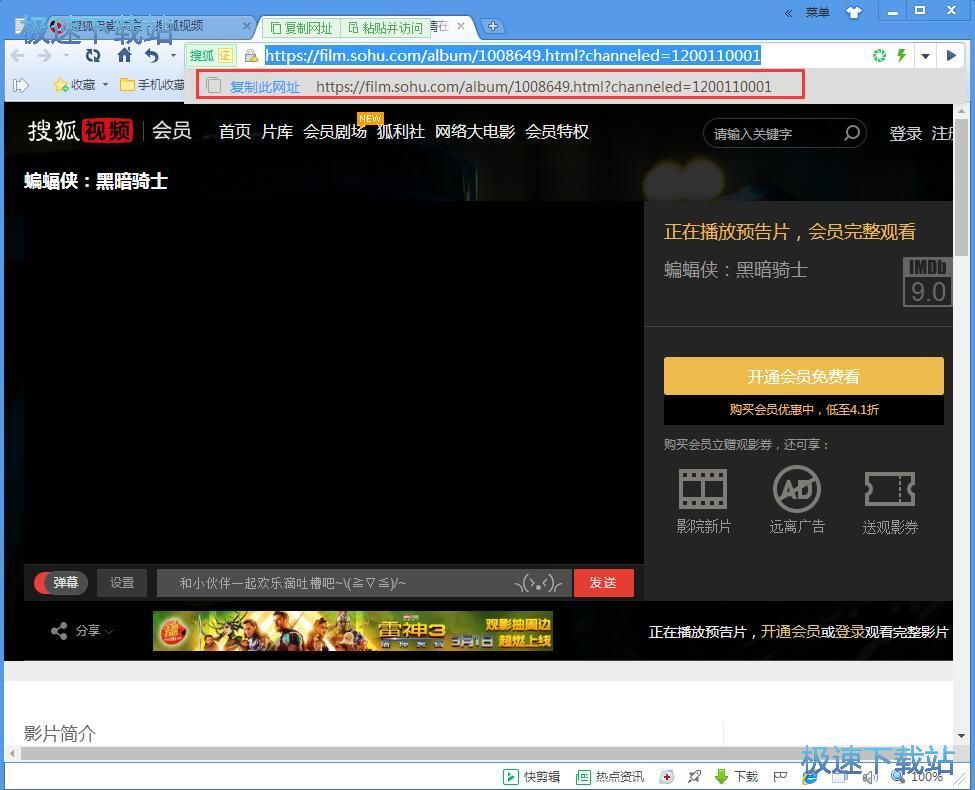Click the 搜狐视频 logo
Image resolution: width=975 pixels, height=790 pixels.
click(80, 131)
